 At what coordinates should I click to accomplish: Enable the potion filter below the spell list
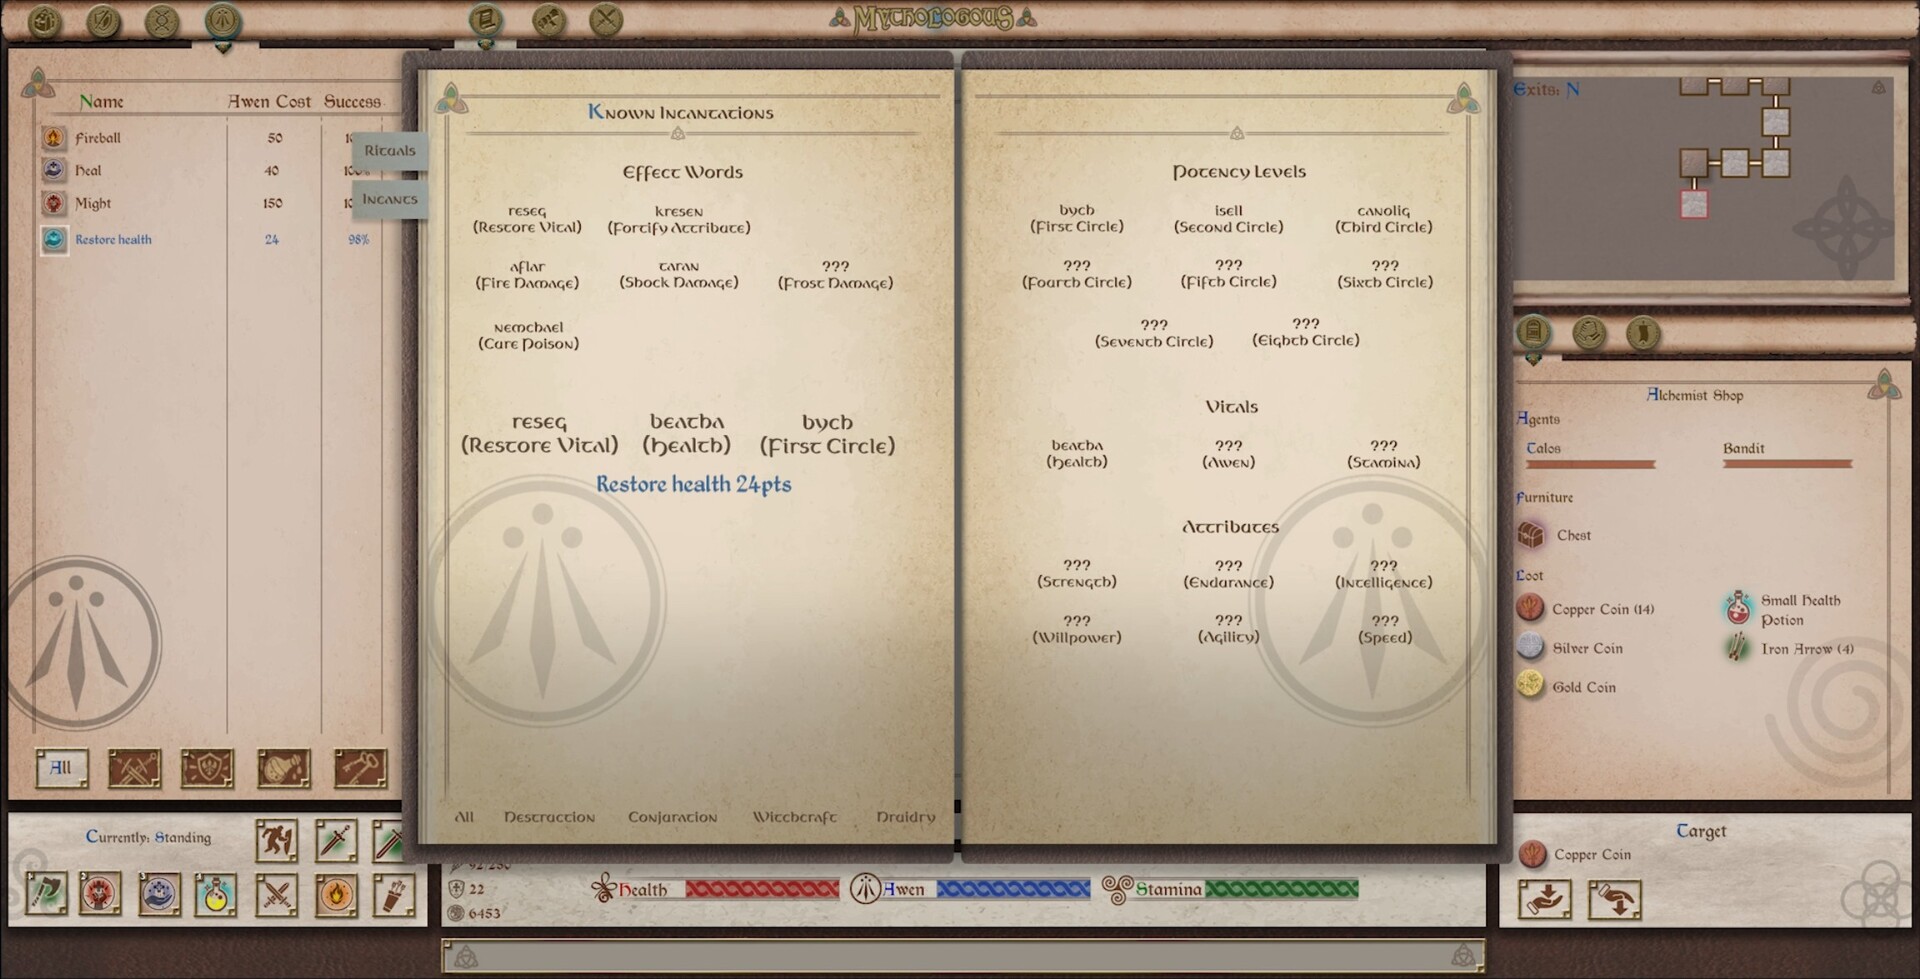click(280, 768)
